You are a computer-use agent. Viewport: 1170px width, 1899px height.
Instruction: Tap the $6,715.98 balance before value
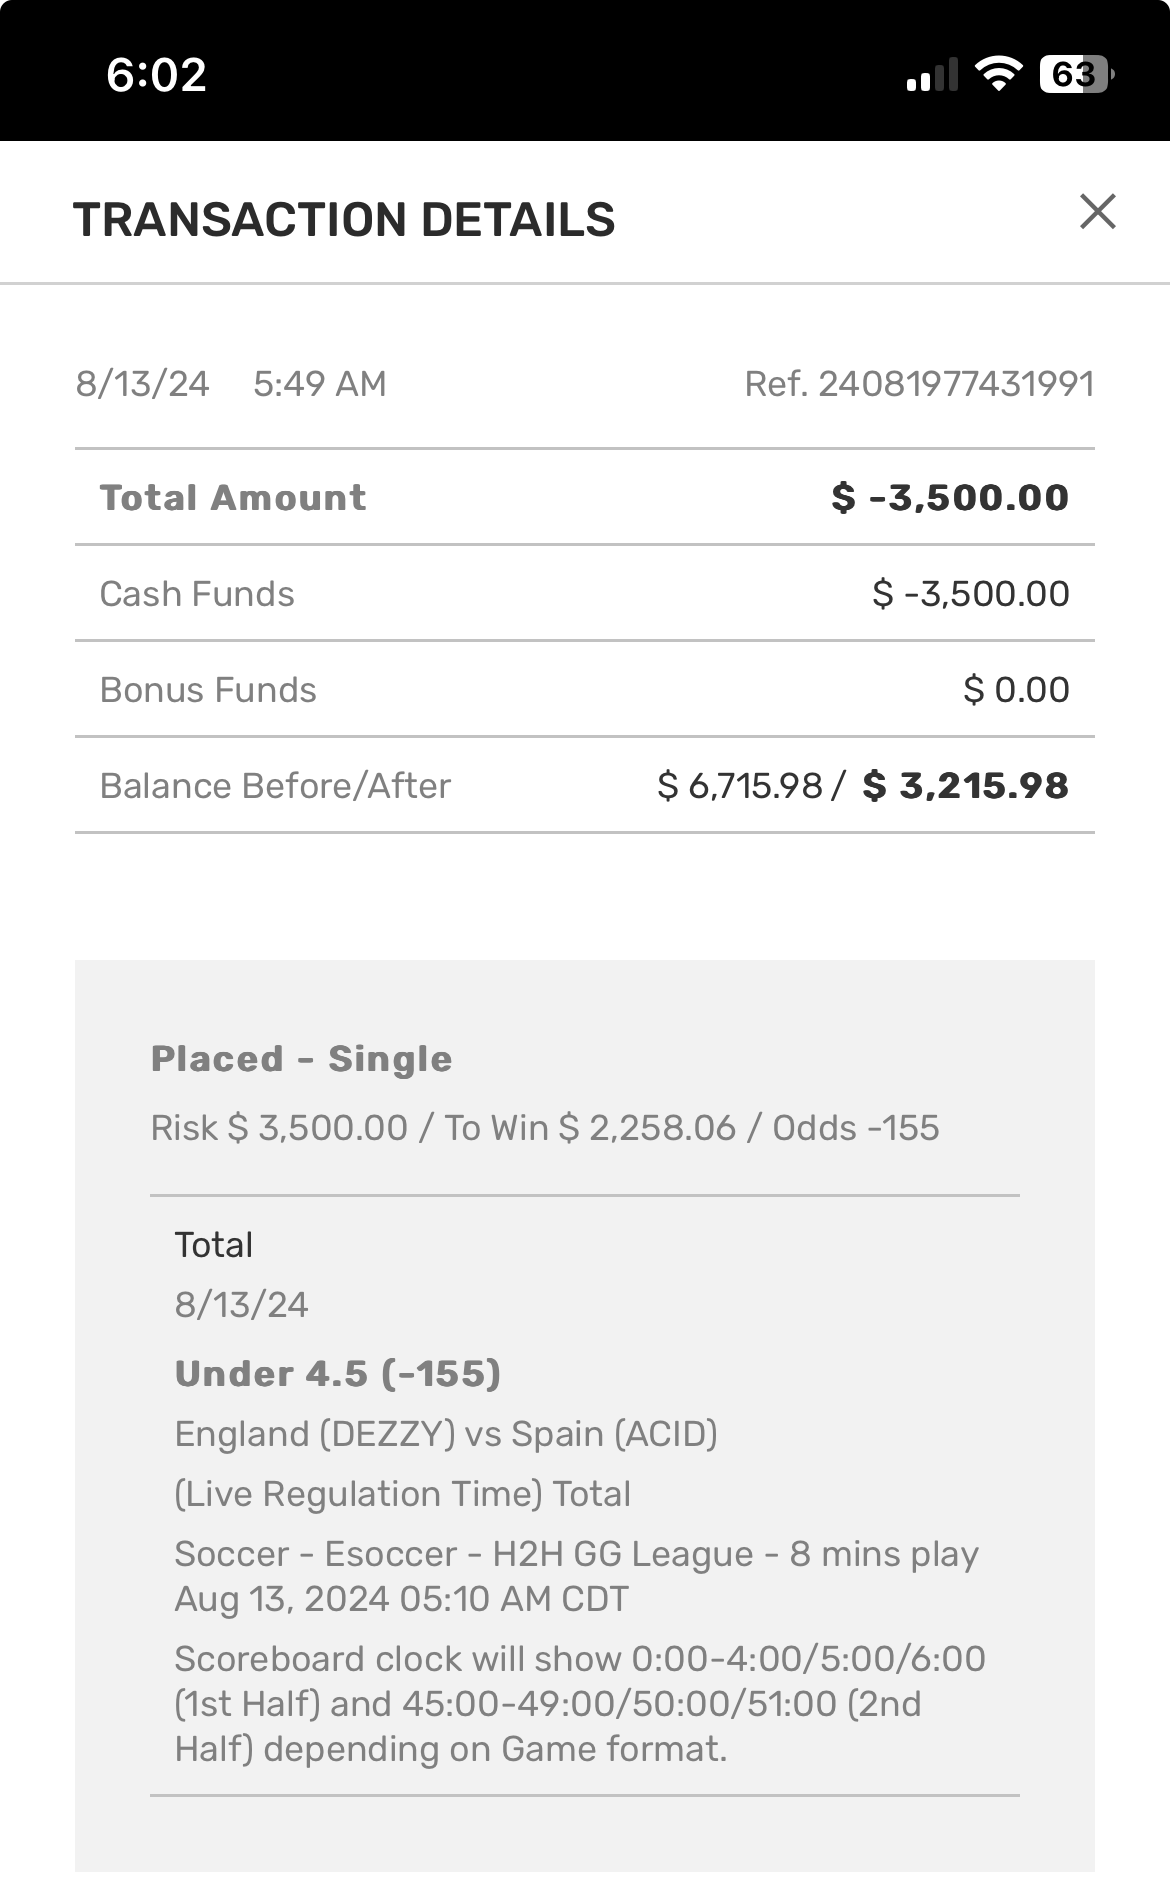pyautogui.click(x=740, y=786)
